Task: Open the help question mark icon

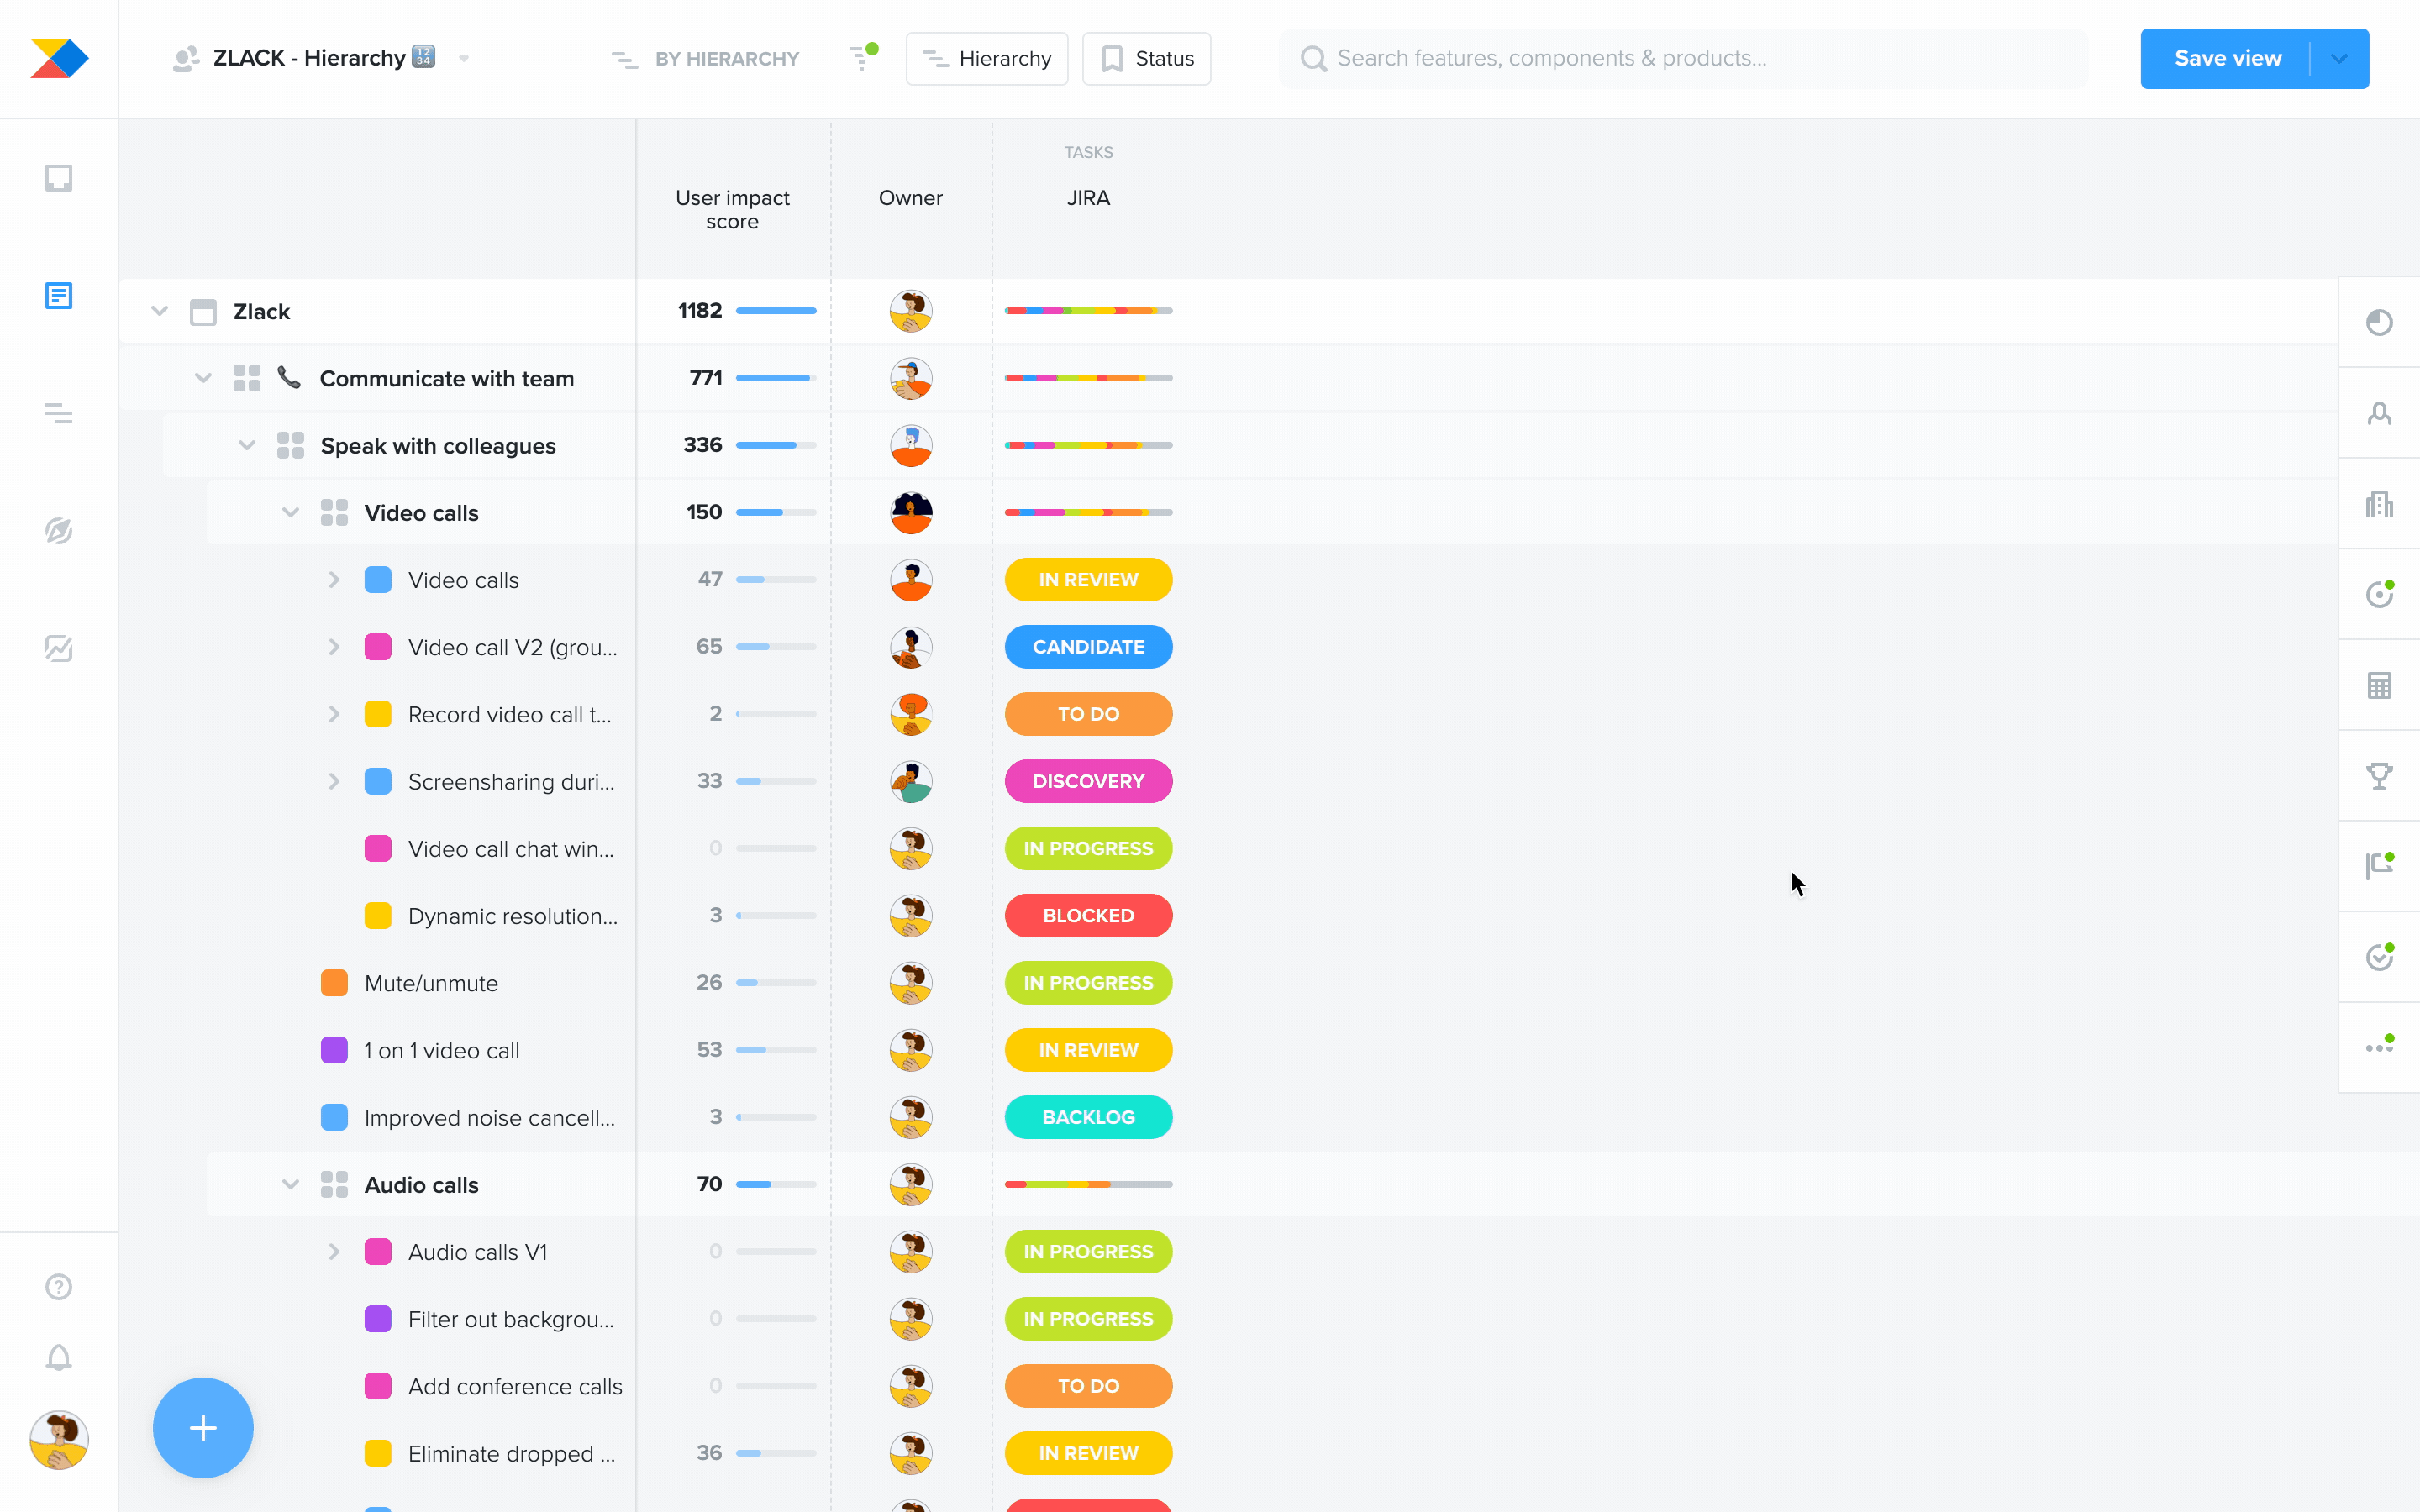Action: 59,1287
